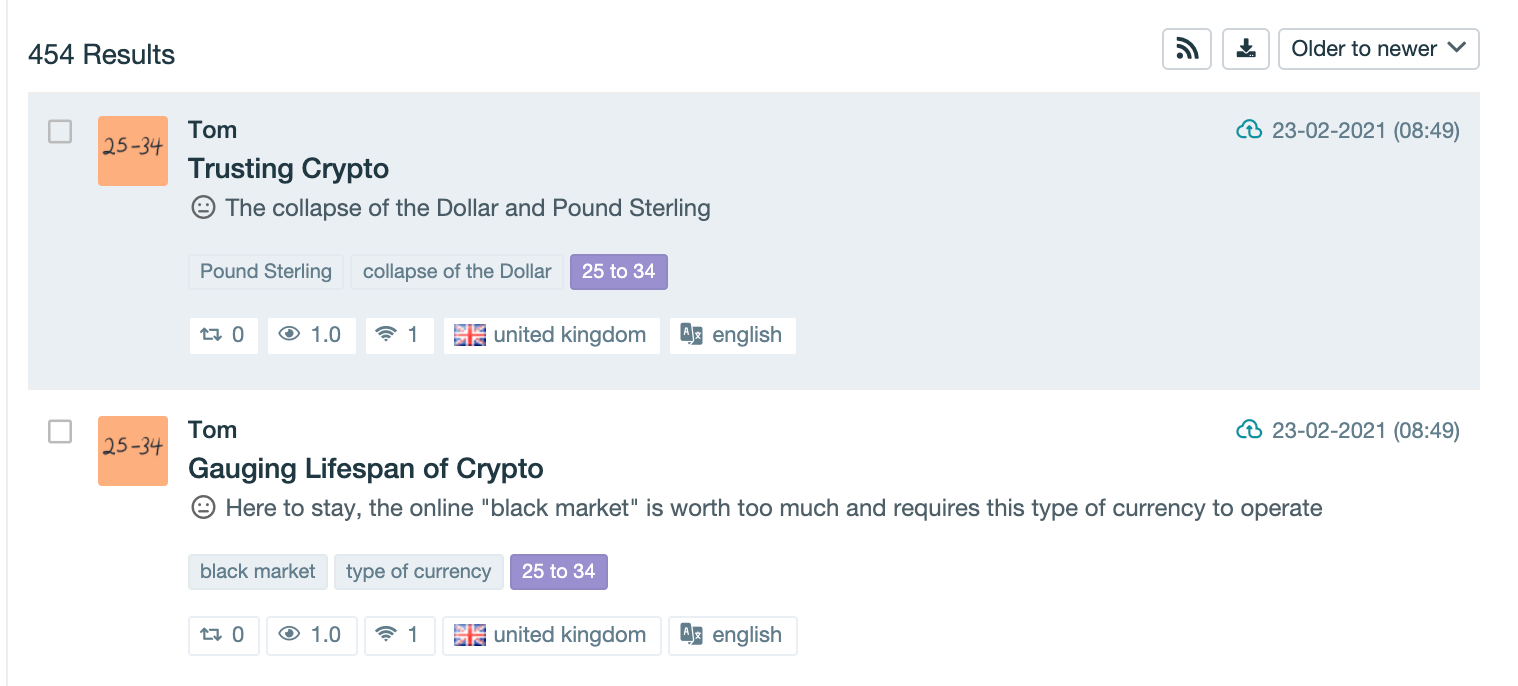
Task: Click the retweet count icon in first result
Action: pos(211,335)
